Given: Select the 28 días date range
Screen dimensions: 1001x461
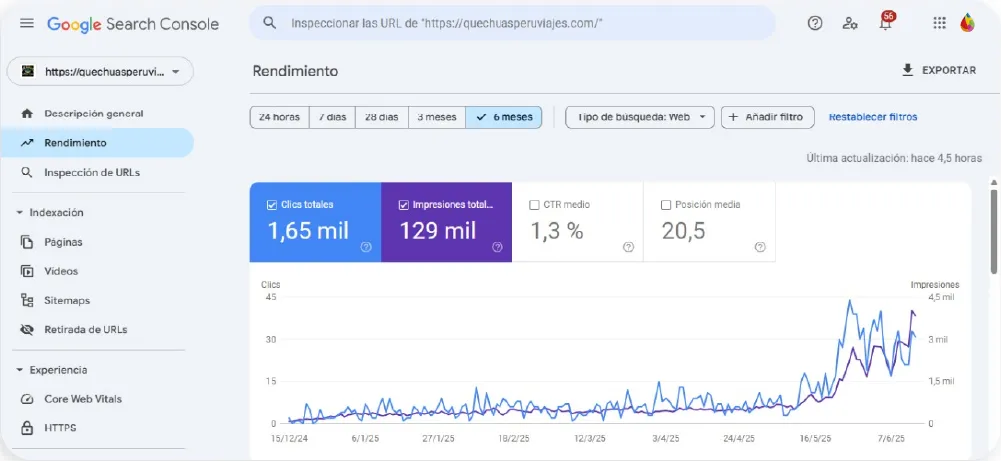Looking at the screenshot, I should pos(382,117).
